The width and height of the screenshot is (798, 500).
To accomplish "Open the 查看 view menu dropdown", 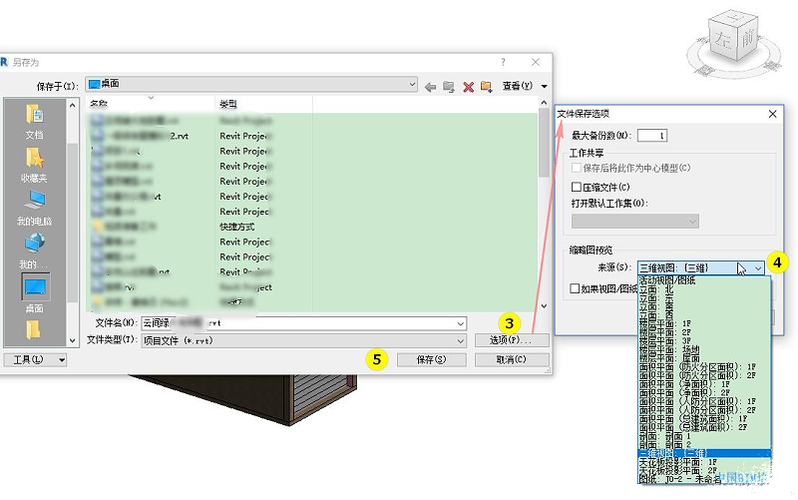I will tap(525, 86).
